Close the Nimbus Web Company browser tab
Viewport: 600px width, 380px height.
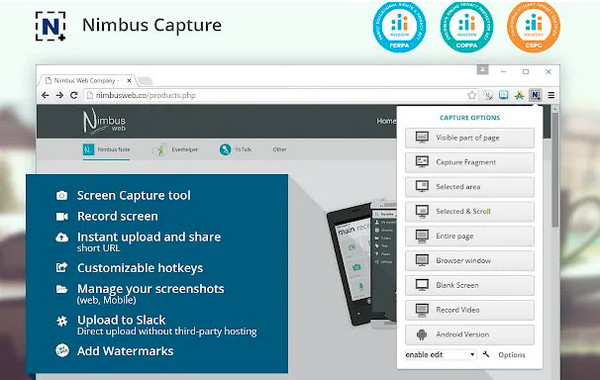(x=129, y=81)
